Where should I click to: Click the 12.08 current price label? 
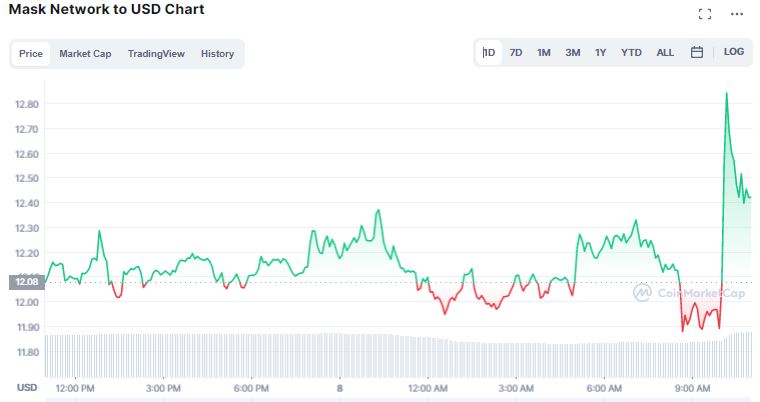[27, 282]
